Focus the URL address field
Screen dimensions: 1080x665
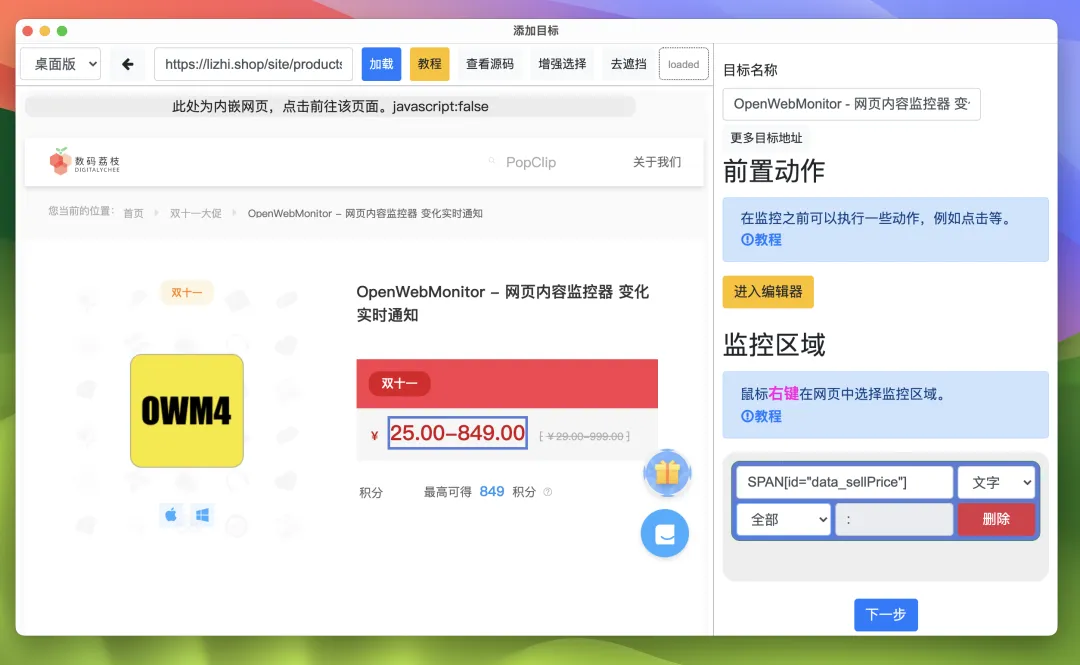point(253,64)
